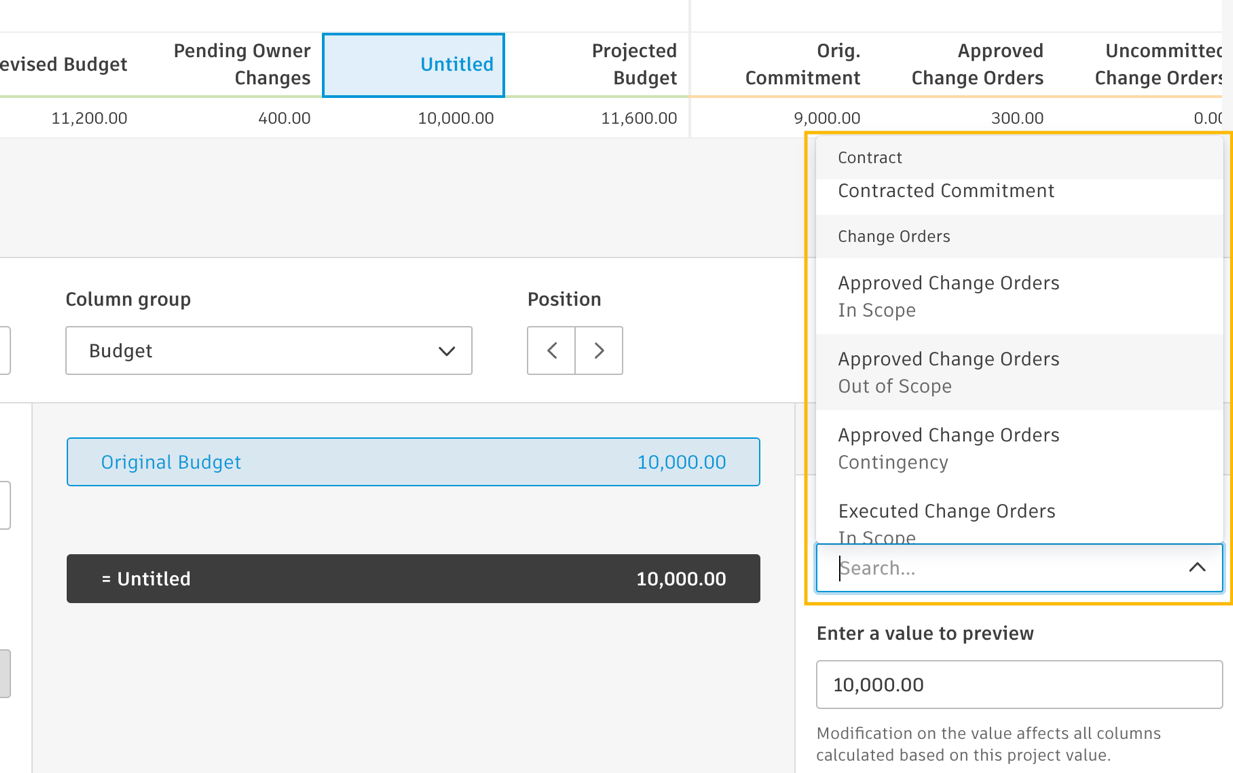Viewport: 1233px width, 773px height.
Task: Click the Revised Budget column header
Action: point(64,64)
